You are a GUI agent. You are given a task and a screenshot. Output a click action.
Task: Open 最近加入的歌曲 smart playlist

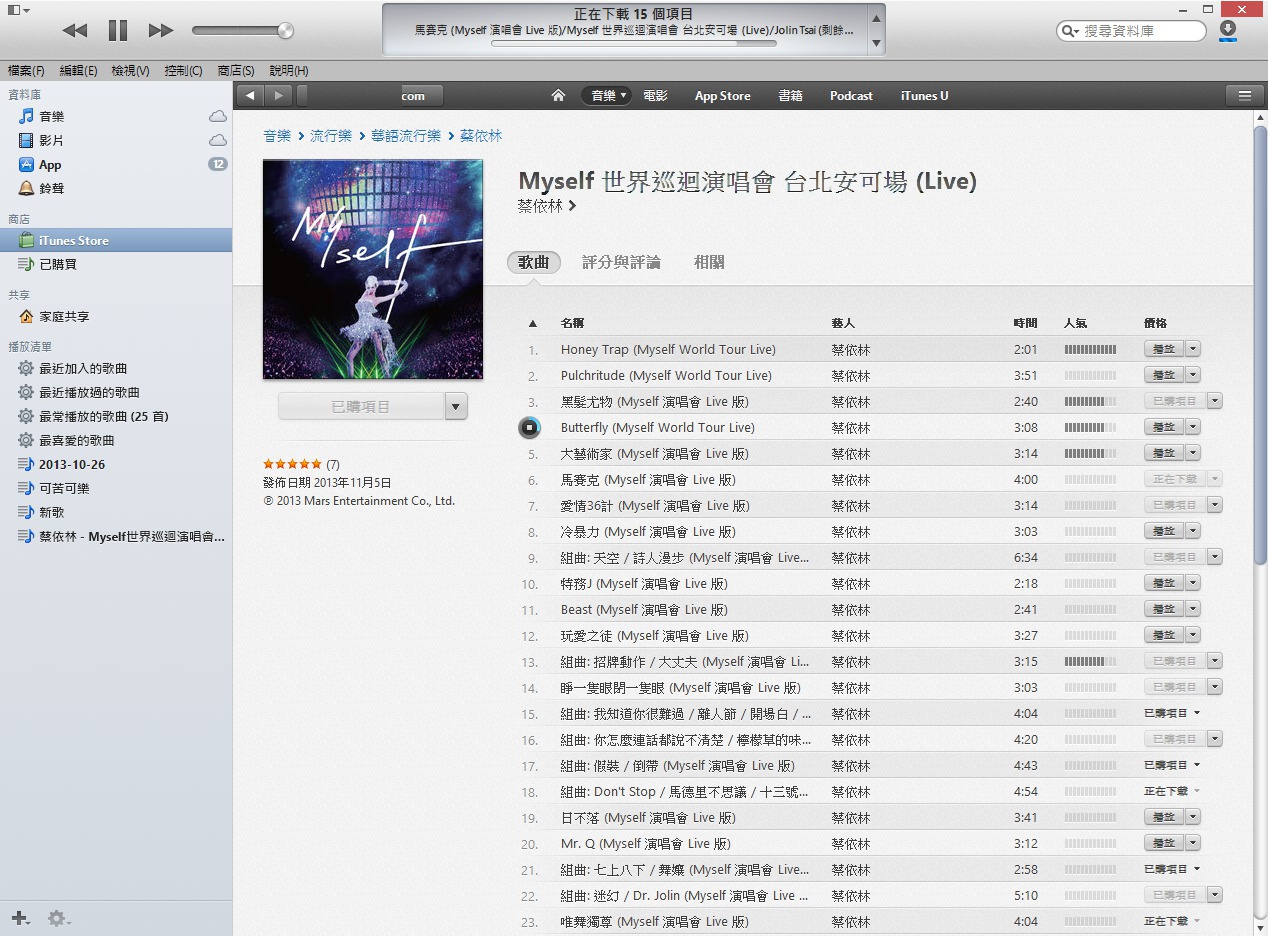click(83, 369)
